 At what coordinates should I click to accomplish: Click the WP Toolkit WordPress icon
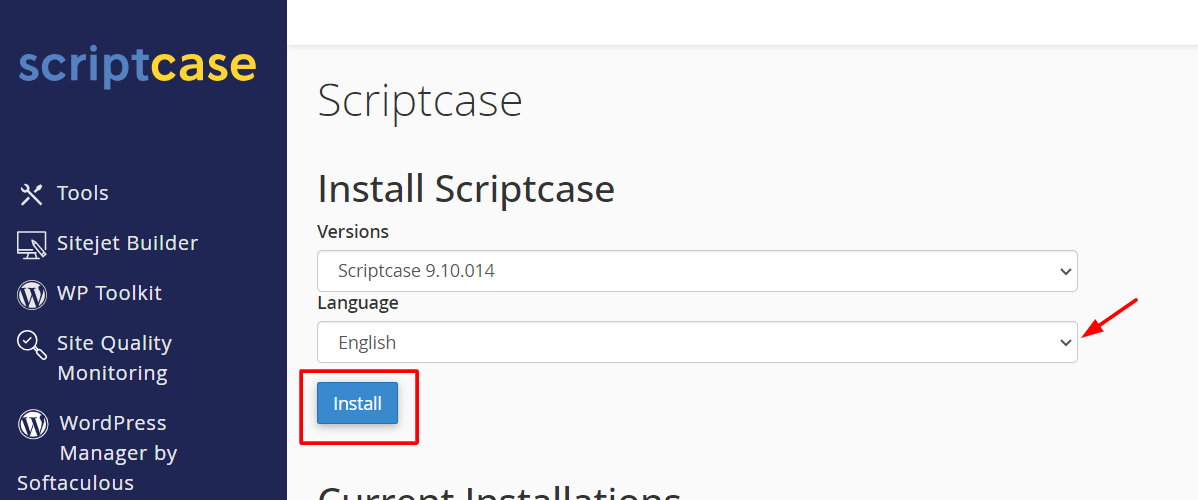coord(31,294)
